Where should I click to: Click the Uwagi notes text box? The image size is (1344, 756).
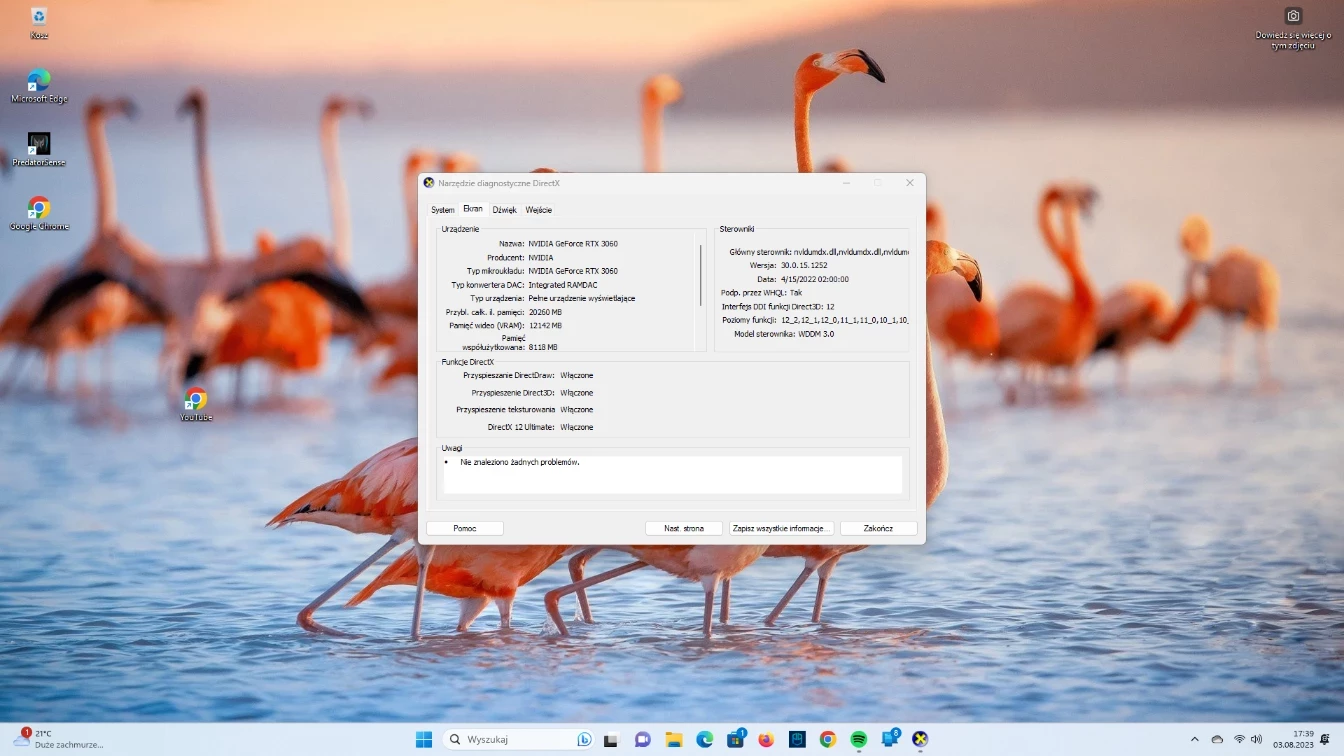[673, 474]
